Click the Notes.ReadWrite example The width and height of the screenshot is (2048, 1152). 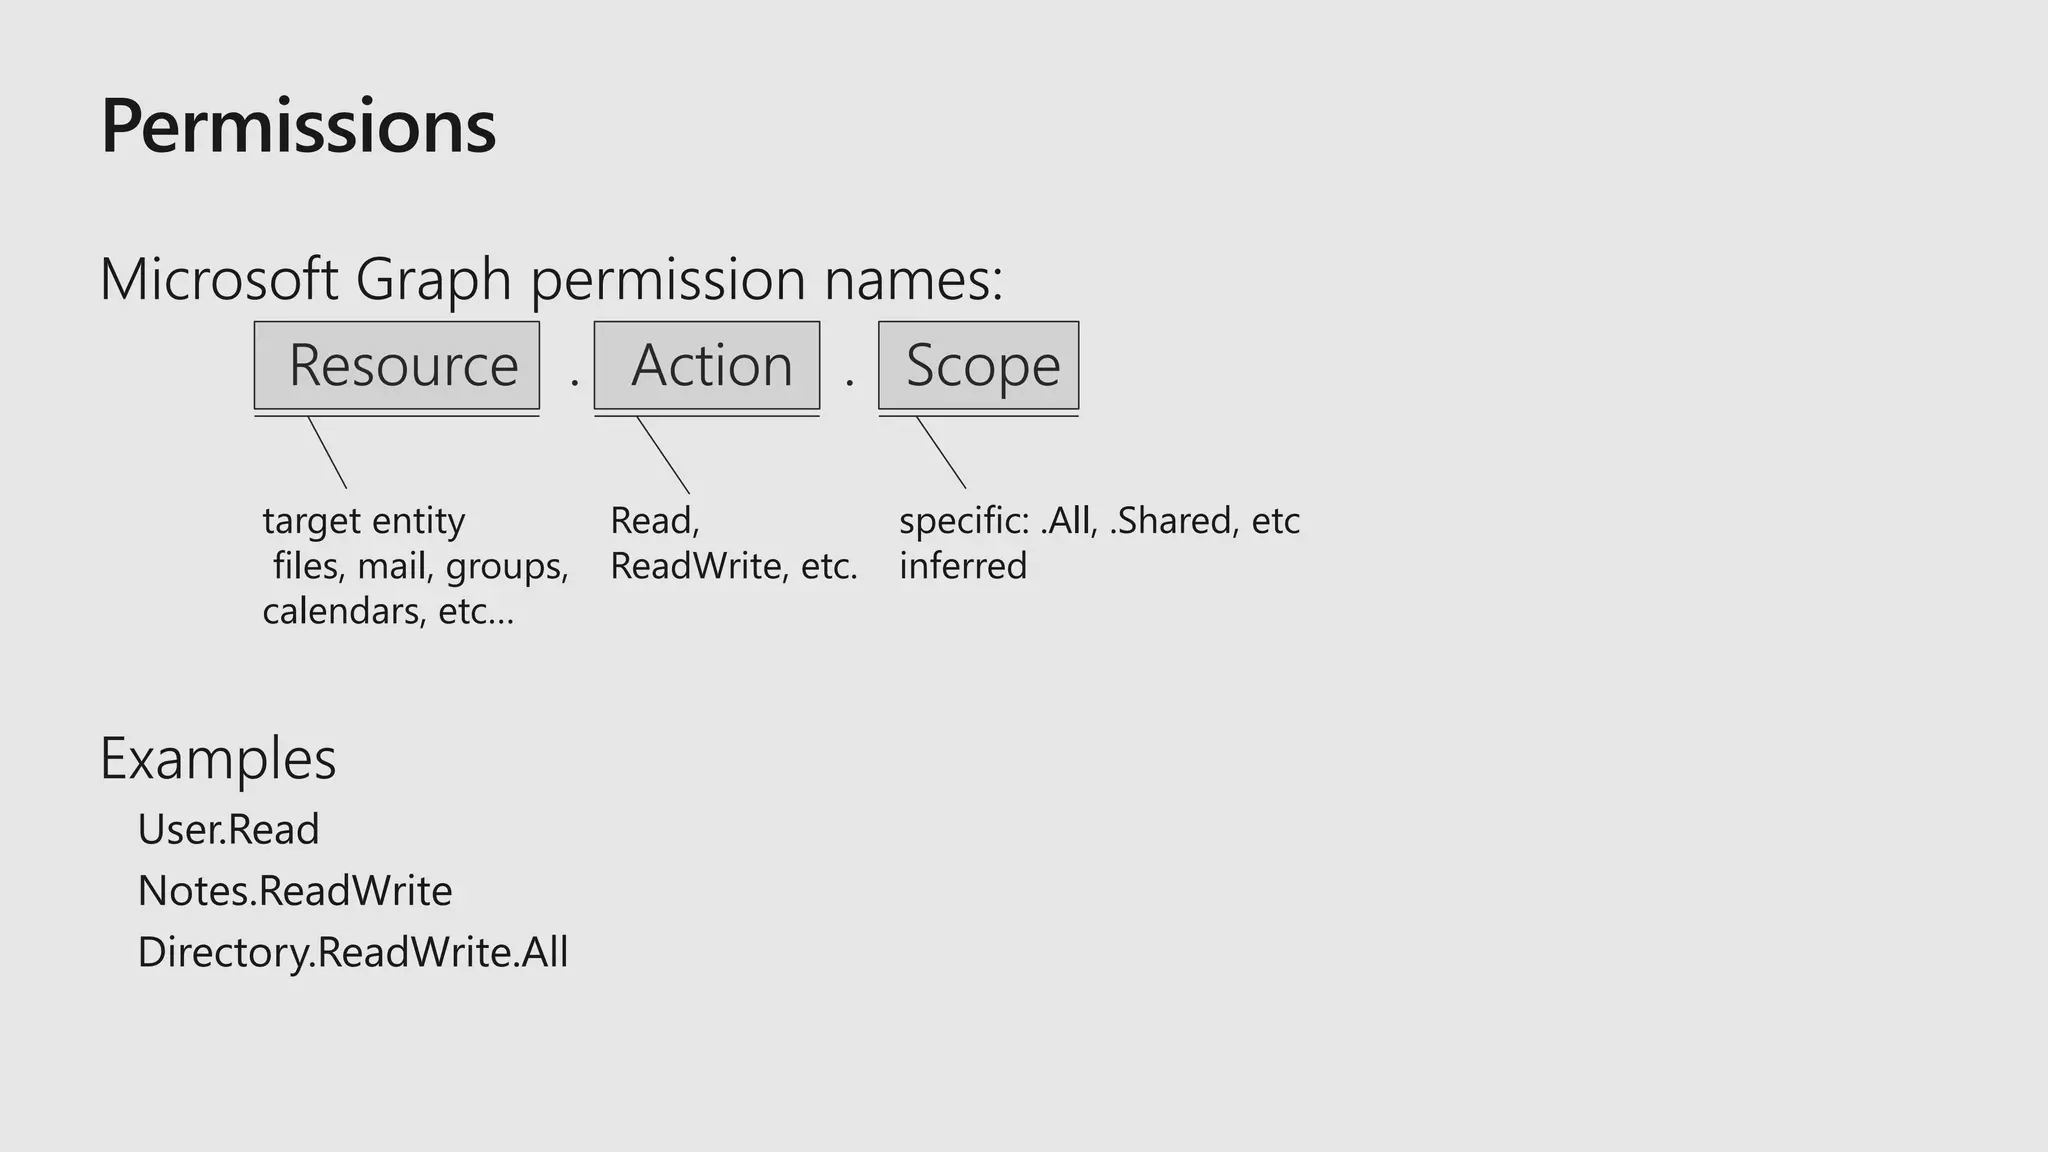point(295,891)
